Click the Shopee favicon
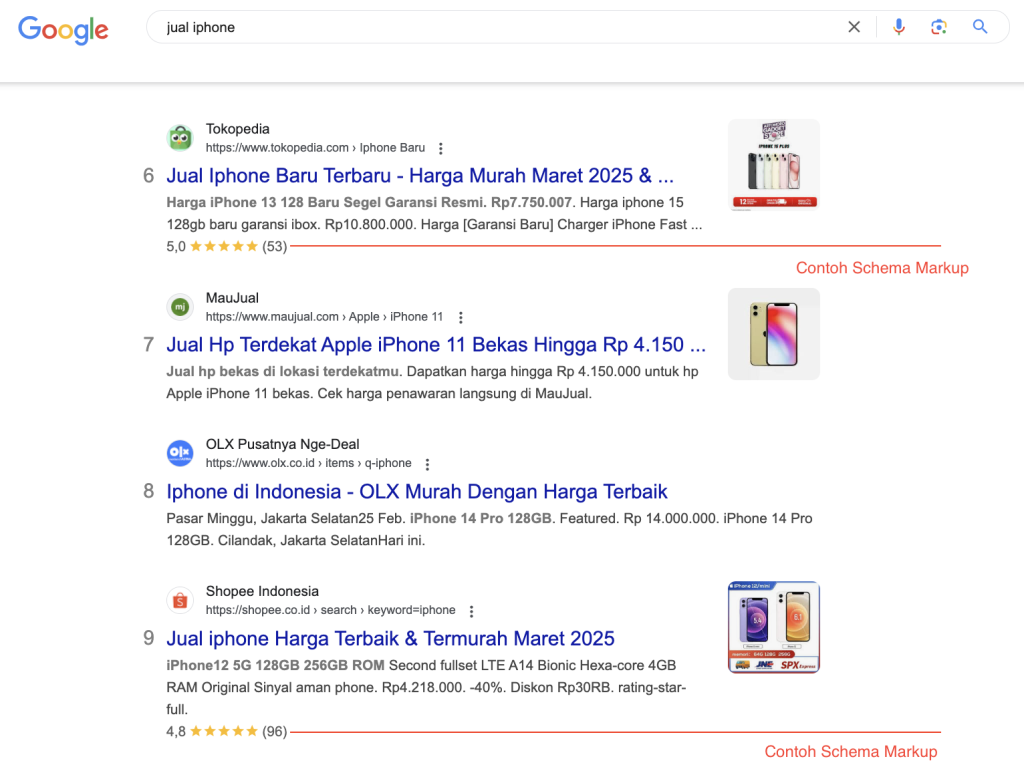Image resolution: width=1024 pixels, height=775 pixels. click(x=180, y=600)
